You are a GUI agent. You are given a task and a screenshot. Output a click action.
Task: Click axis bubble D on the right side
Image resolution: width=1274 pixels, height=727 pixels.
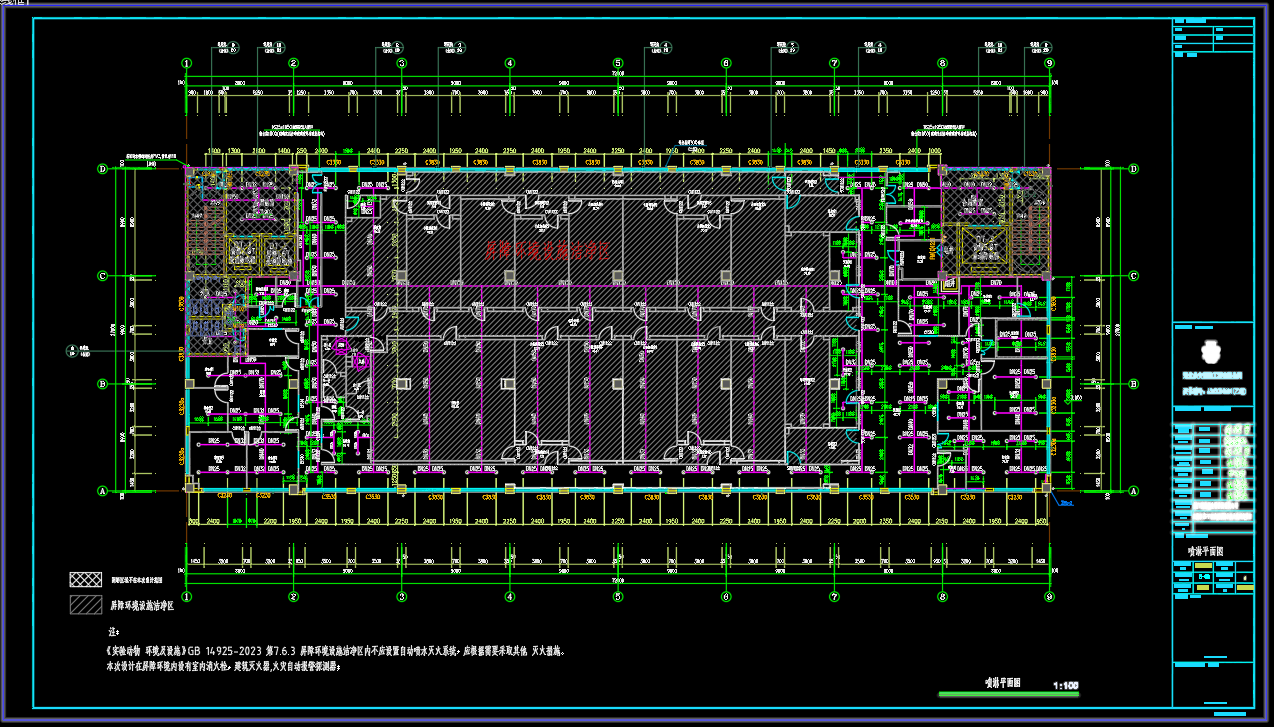(x=1133, y=169)
